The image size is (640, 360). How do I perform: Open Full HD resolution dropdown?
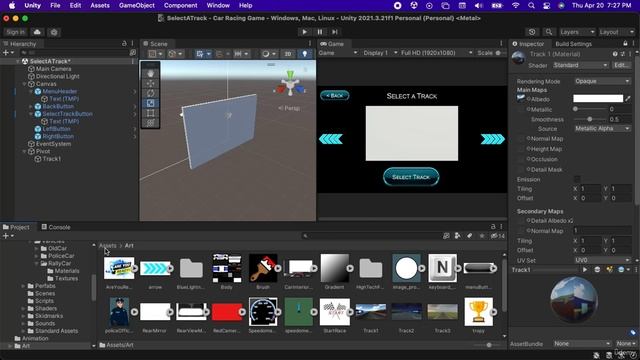click(x=436, y=53)
